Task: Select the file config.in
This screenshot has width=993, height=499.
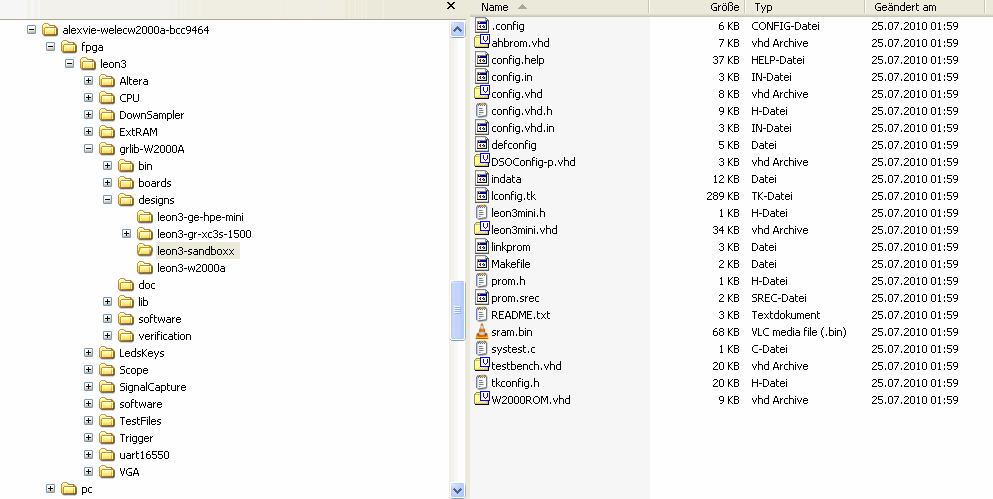Action: click(x=512, y=77)
